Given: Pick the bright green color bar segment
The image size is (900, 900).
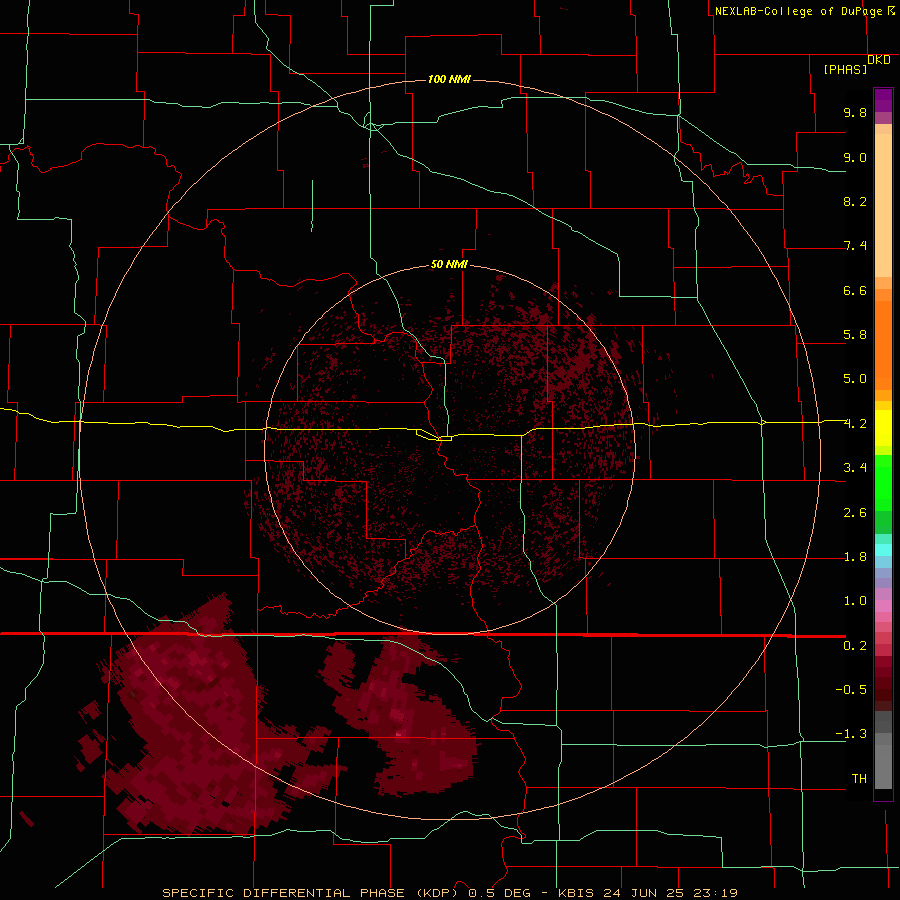Looking at the screenshot, I should [883, 482].
